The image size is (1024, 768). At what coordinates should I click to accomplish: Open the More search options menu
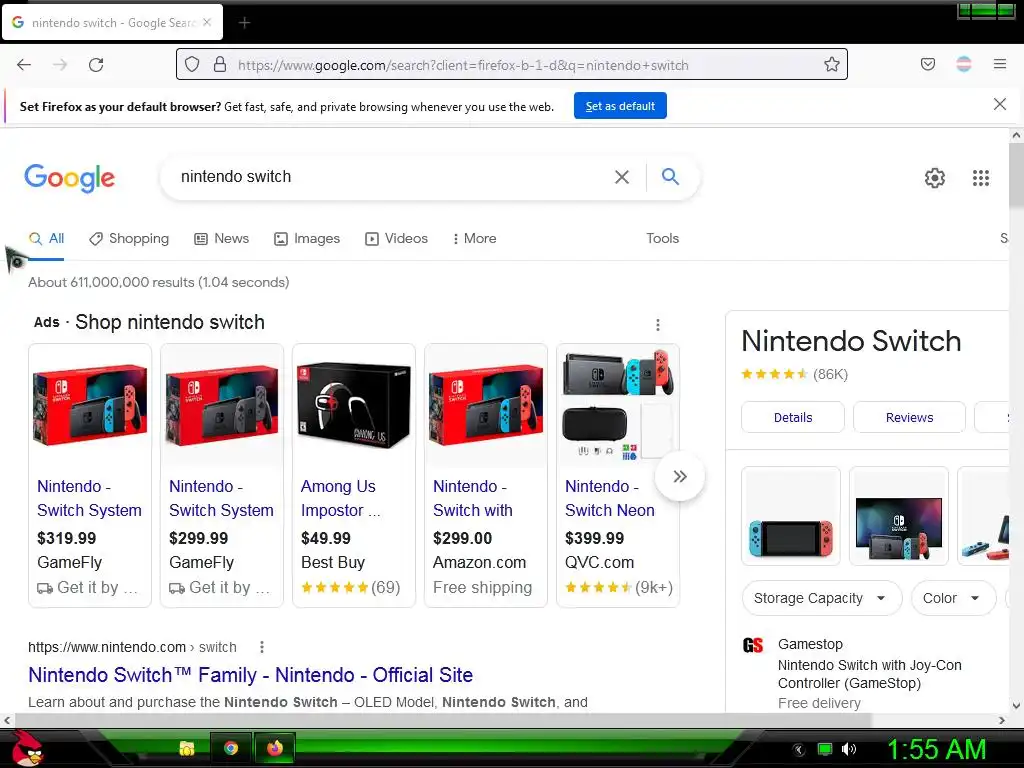pyautogui.click(x=474, y=238)
